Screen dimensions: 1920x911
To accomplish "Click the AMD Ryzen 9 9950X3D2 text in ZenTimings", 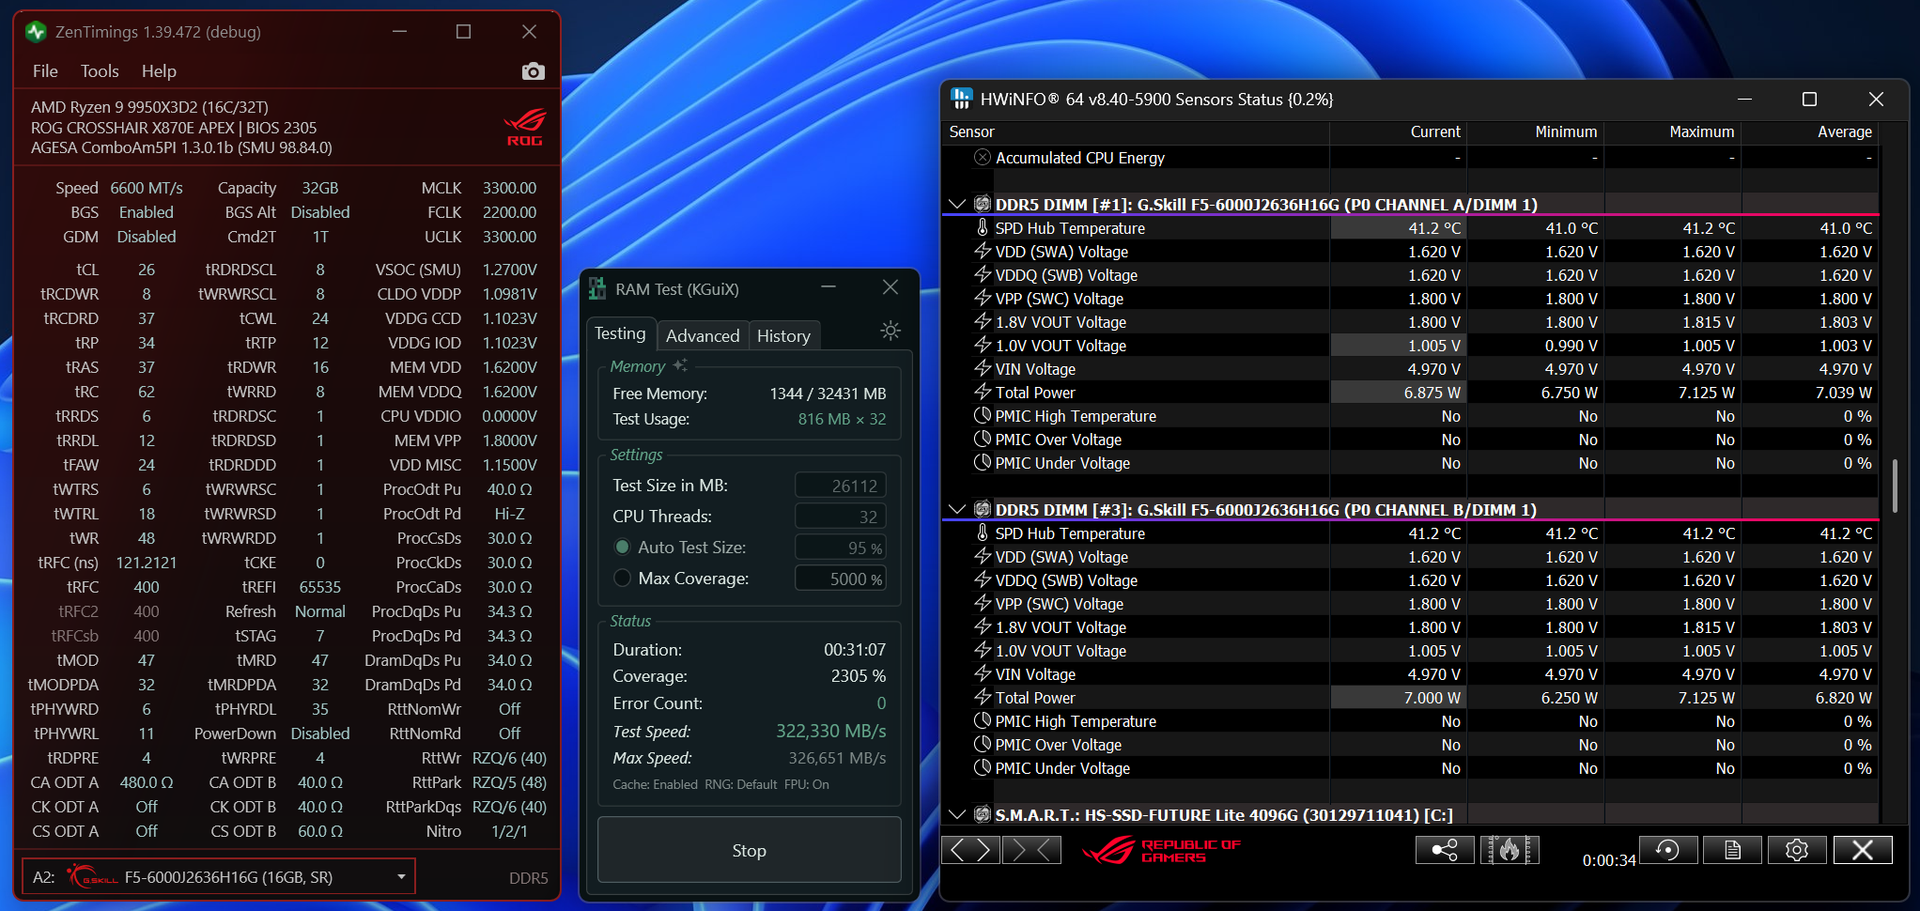I will 149,107.
